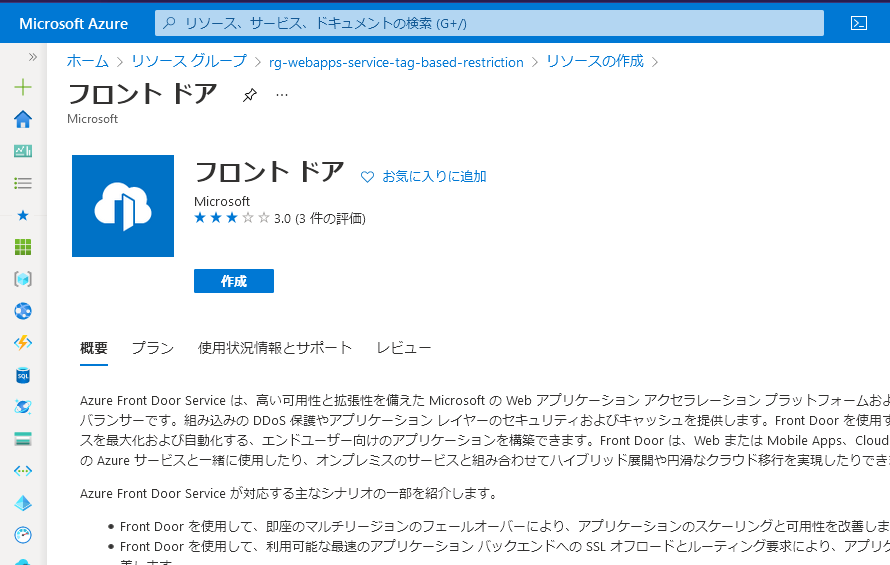Open All resources green grid icon
Viewport: 890px width, 565px height.
click(23, 247)
